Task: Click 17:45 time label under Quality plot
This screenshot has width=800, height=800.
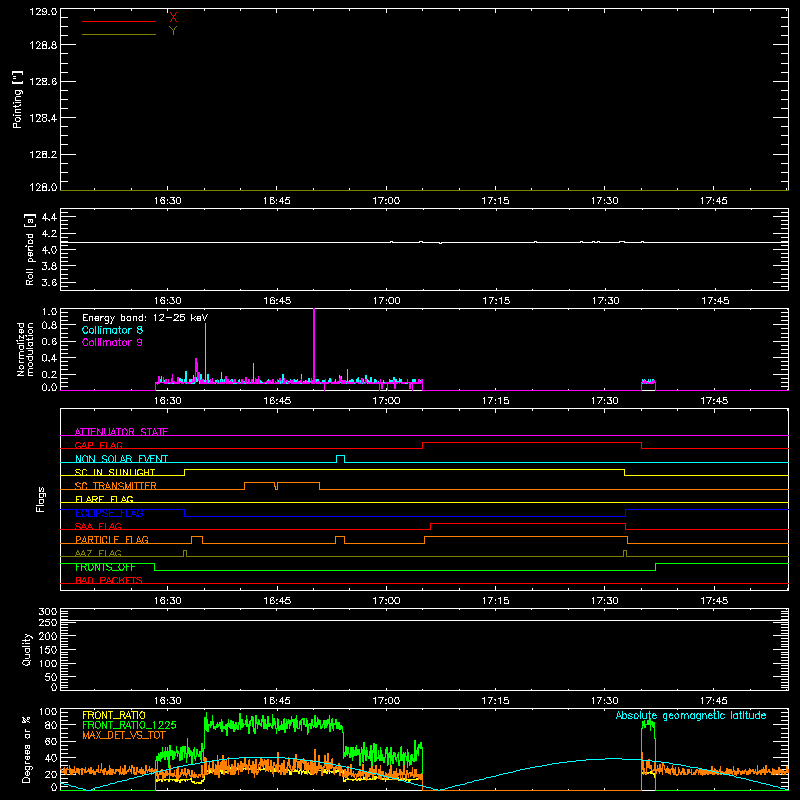Action: pos(714,701)
